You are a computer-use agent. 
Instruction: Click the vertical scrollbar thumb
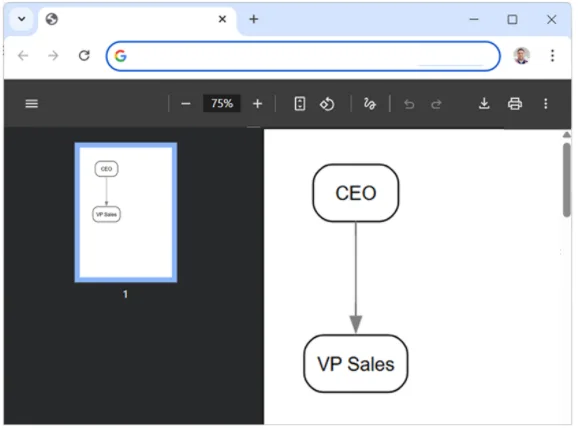tap(567, 180)
